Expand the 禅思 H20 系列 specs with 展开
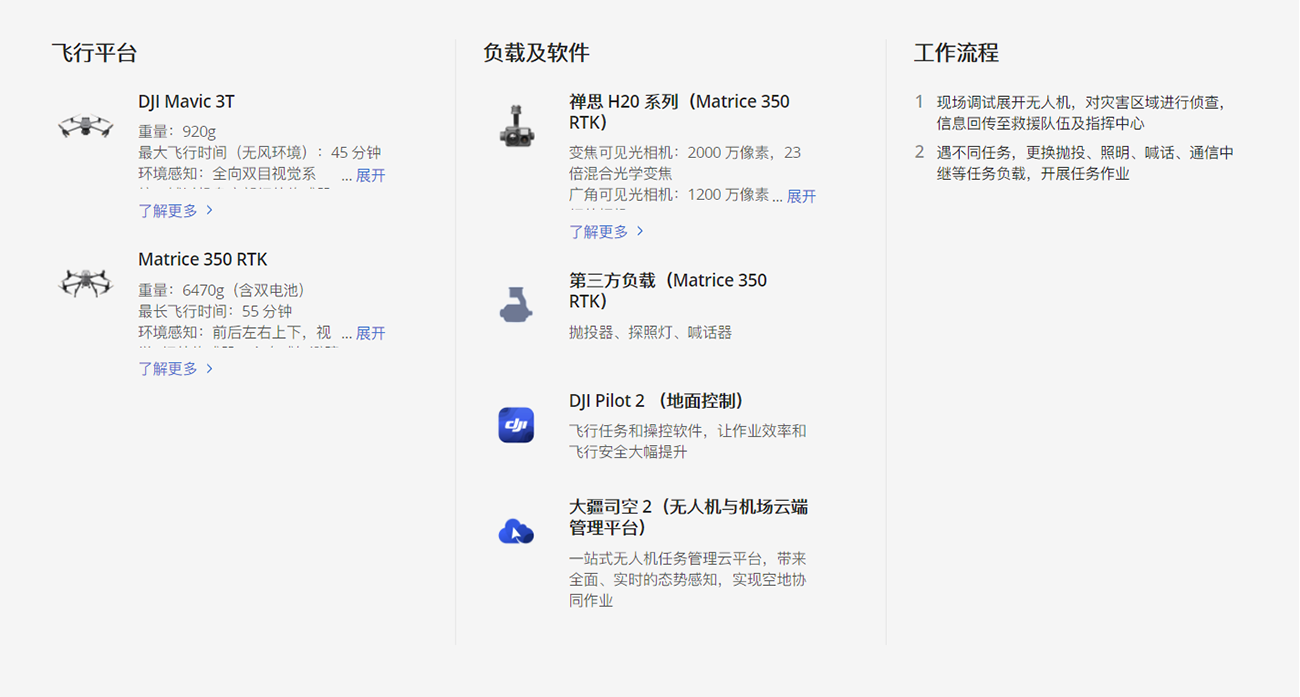 (802, 196)
